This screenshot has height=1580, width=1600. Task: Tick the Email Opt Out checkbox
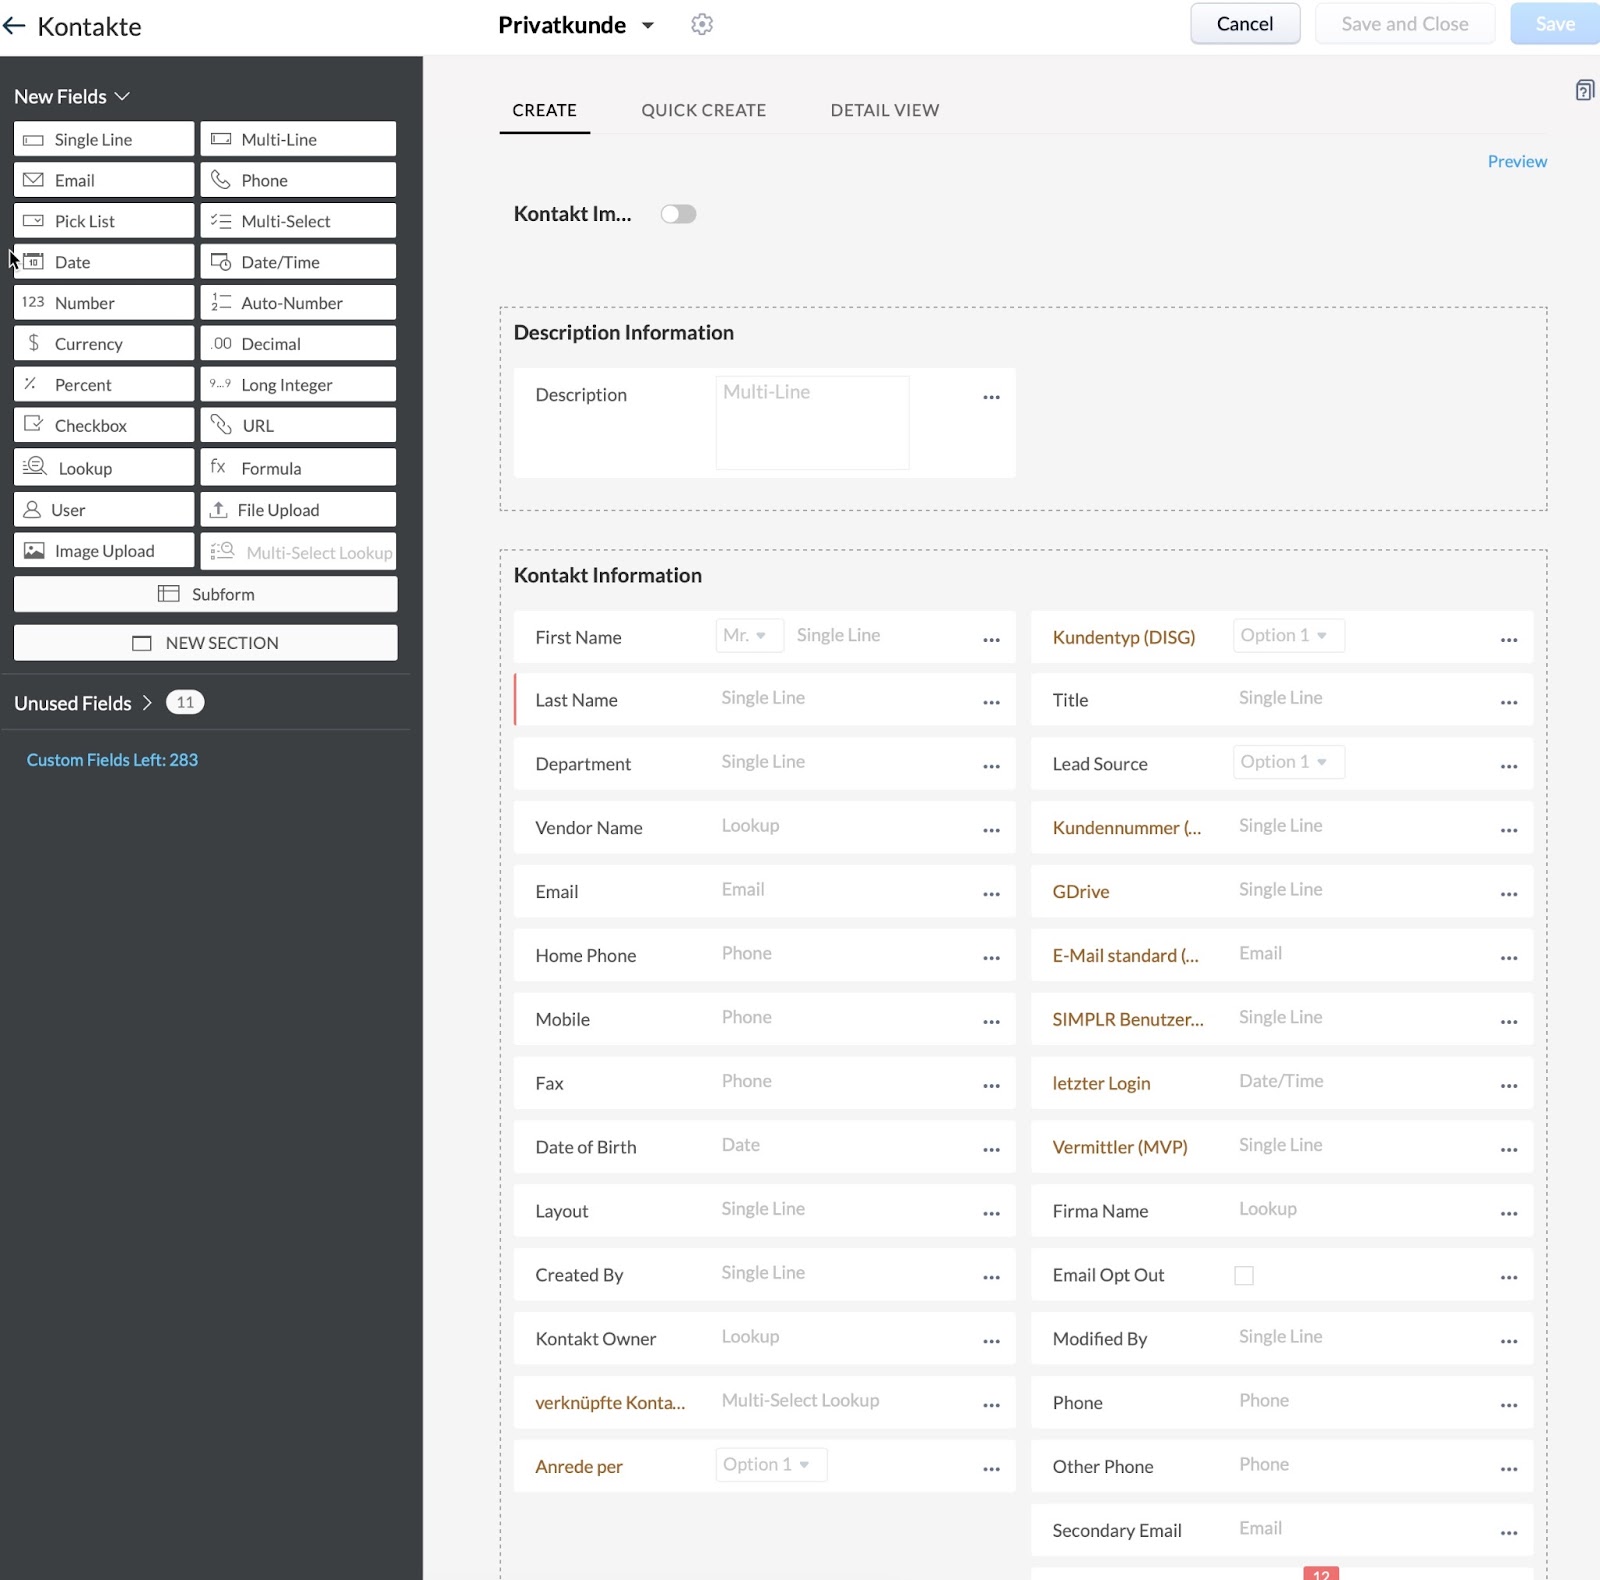click(x=1244, y=1275)
